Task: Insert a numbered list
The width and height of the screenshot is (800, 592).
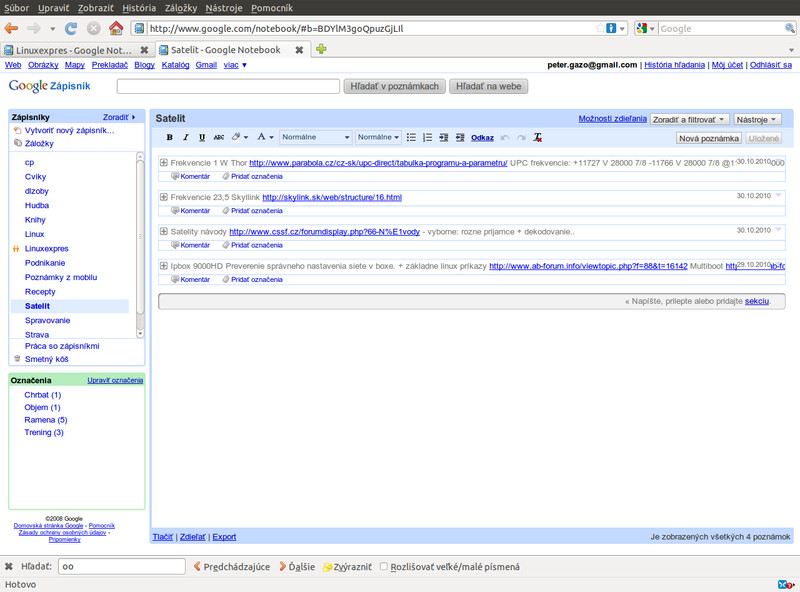Action: click(428, 137)
